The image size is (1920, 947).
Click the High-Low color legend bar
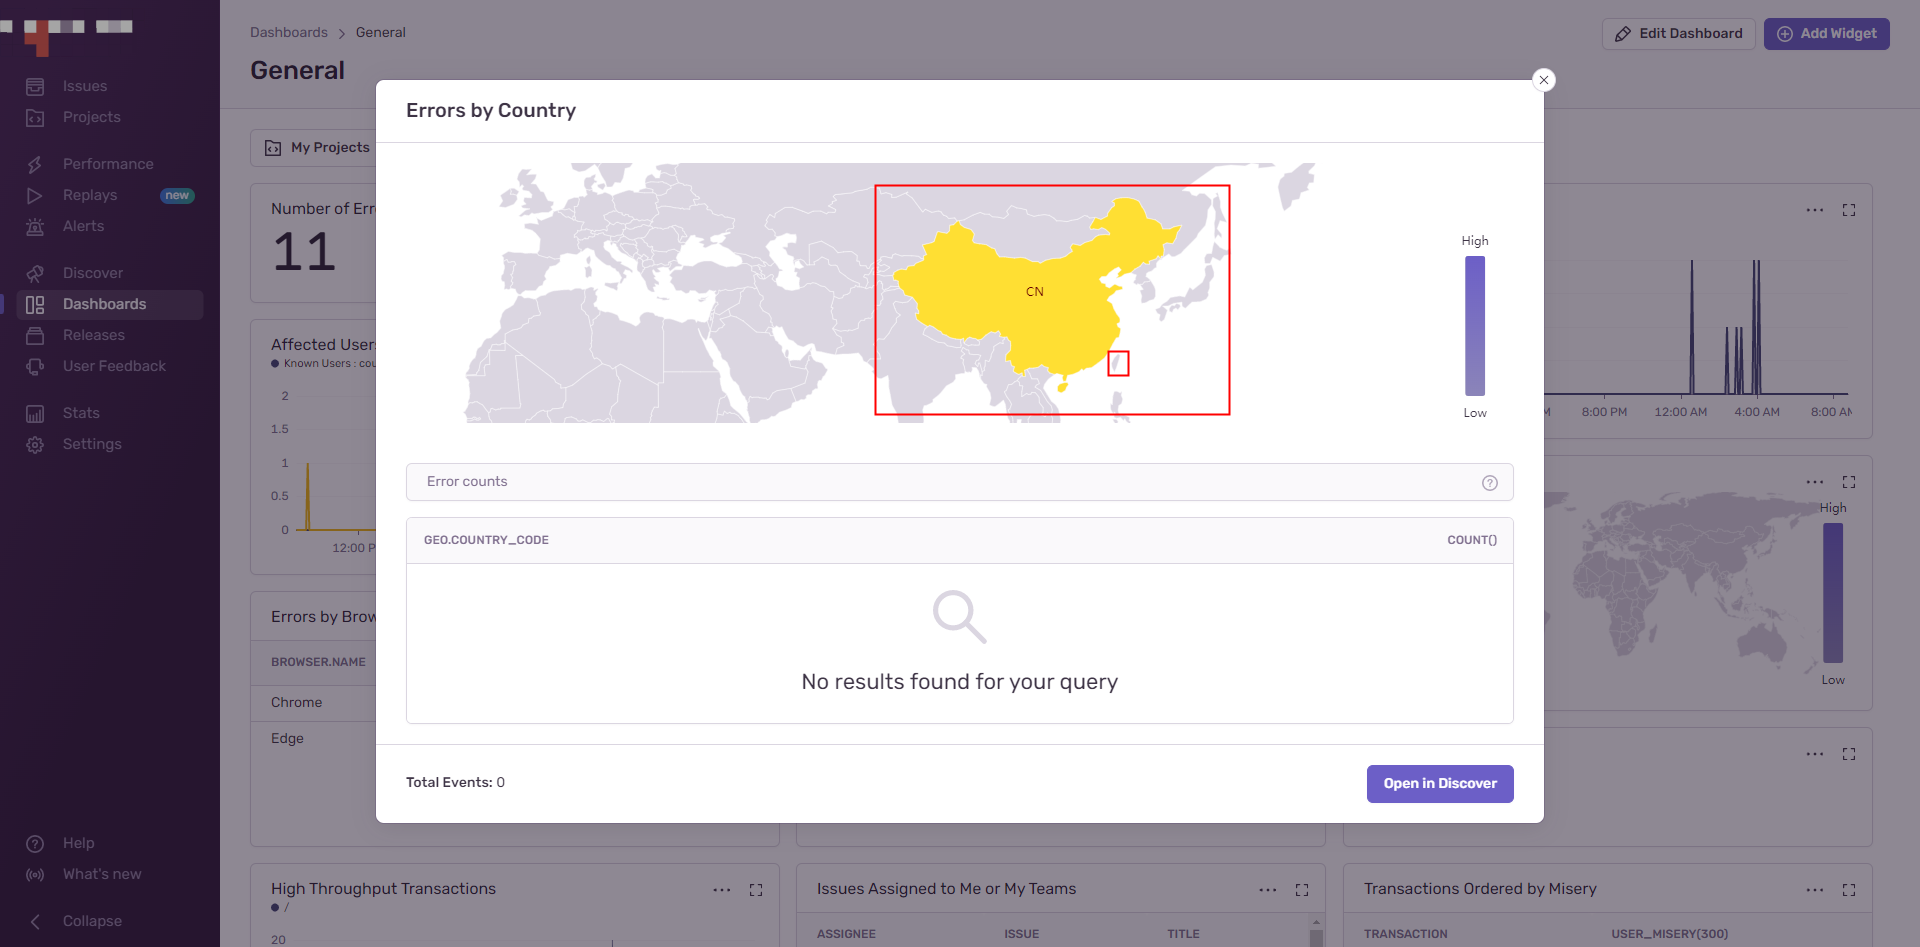1475,326
